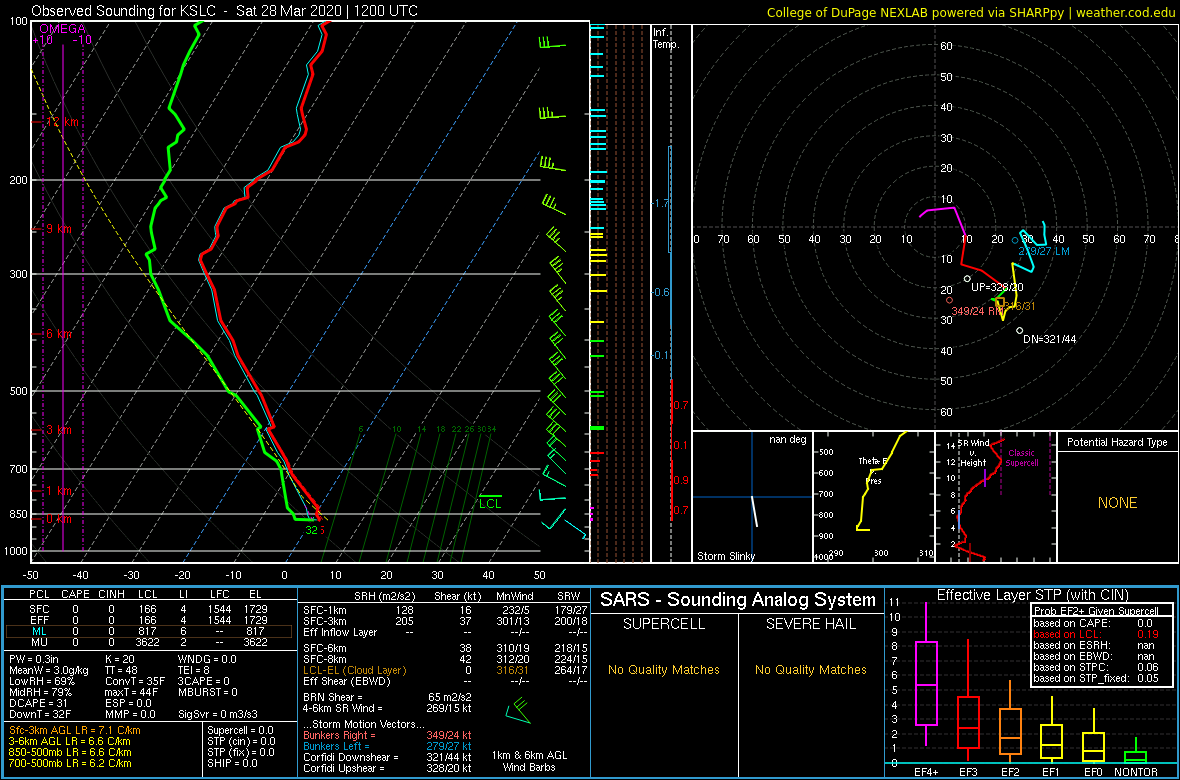Click the MidRH = 79% value
This screenshot has width=1180, height=780.
click(x=41, y=692)
